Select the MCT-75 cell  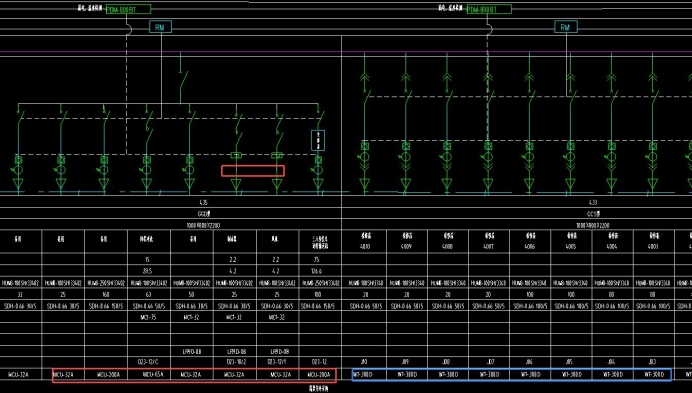[148, 317]
